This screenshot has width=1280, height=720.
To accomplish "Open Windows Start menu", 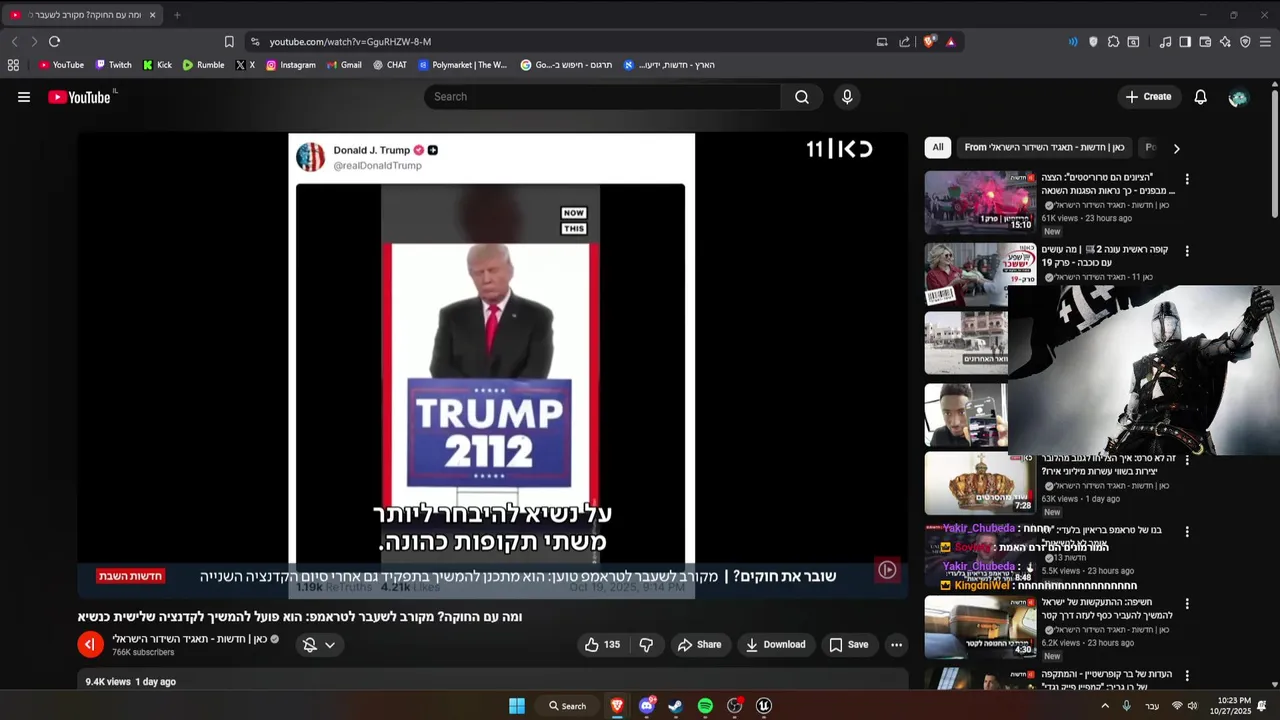I will click(x=517, y=706).
